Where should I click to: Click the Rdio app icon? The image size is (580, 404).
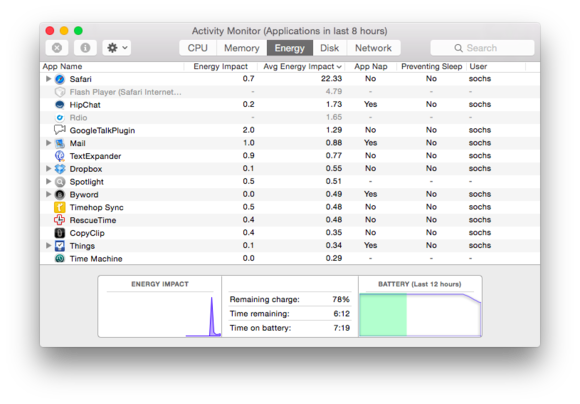click(x=60, y=118)
